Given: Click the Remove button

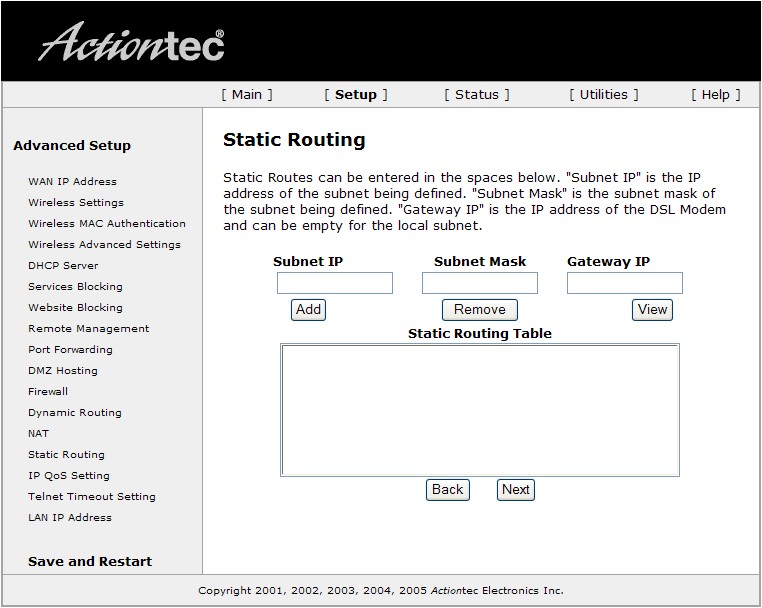Looking at the screenshot, I should [480, 310].
